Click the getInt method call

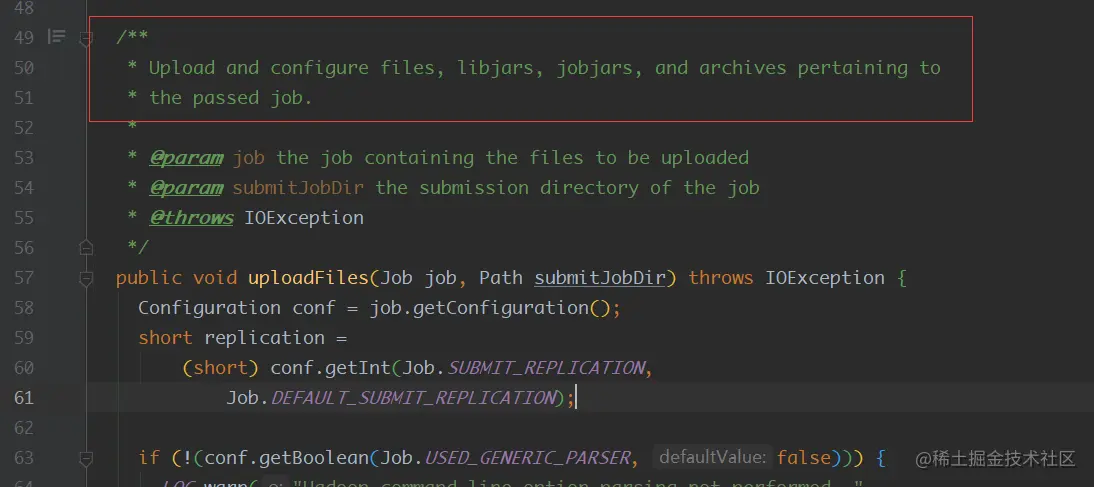(359, 368)
